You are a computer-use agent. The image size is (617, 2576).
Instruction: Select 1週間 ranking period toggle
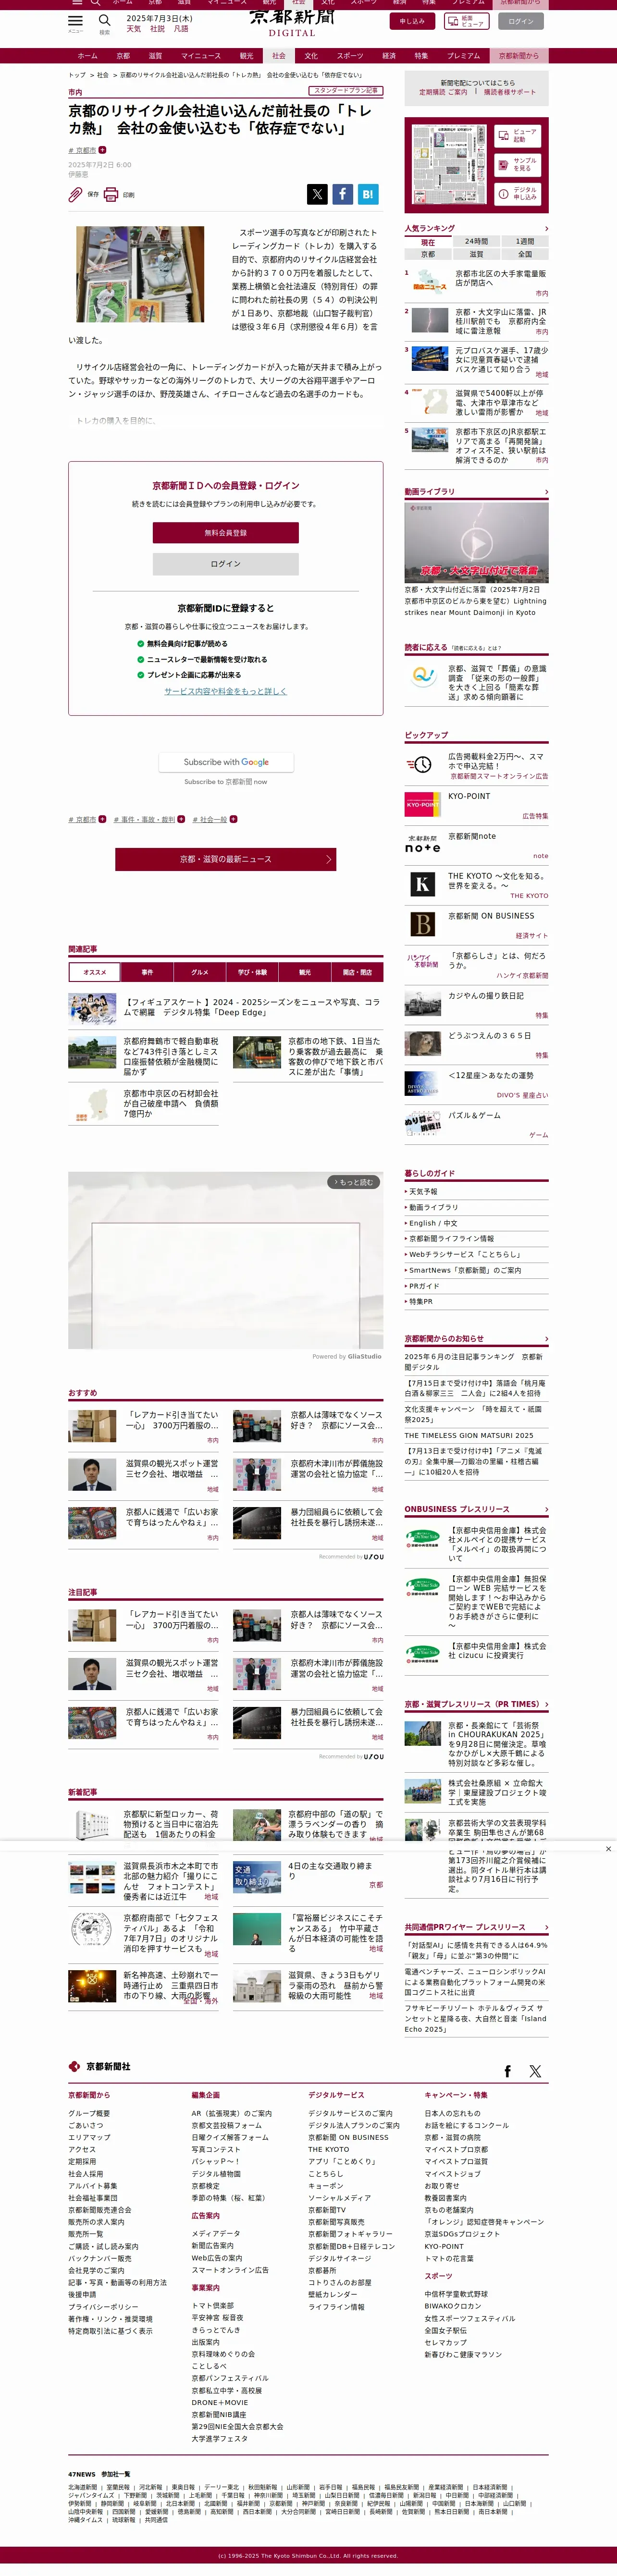click(525, 242)
